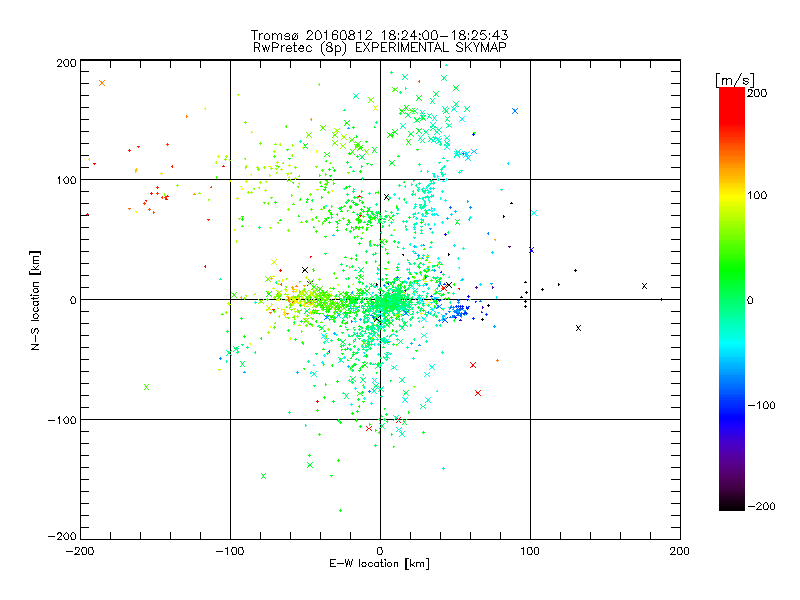Click the N-S axis tick label "200"
This screenshot has width=800, height=600.
tap(66, 63)
